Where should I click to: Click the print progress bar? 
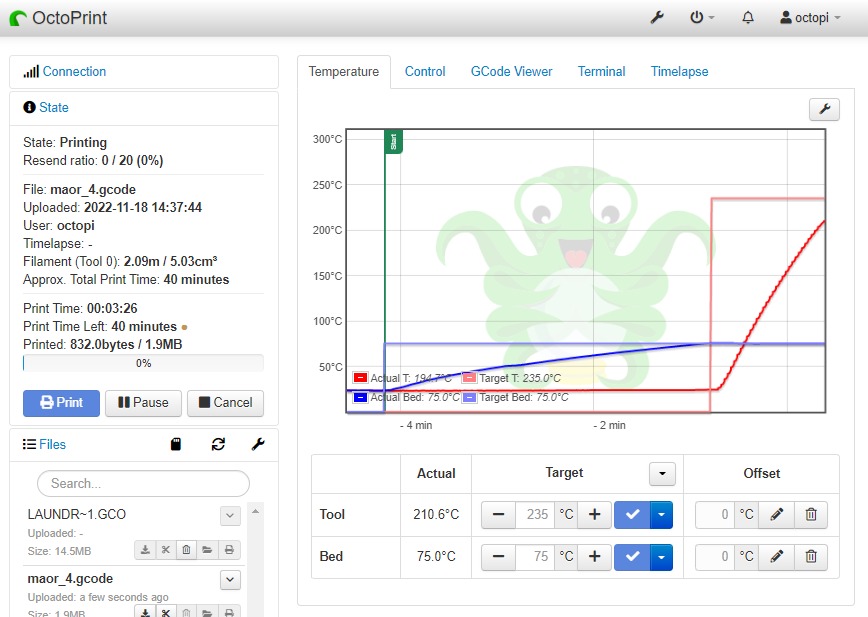point(143,364)
